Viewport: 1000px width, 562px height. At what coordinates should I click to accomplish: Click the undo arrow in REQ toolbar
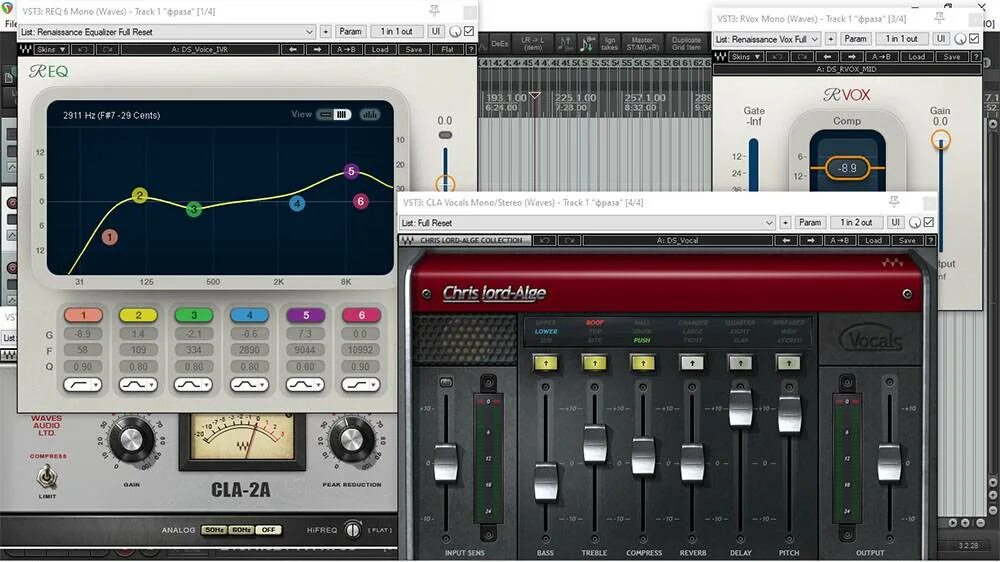coord(83,49)
